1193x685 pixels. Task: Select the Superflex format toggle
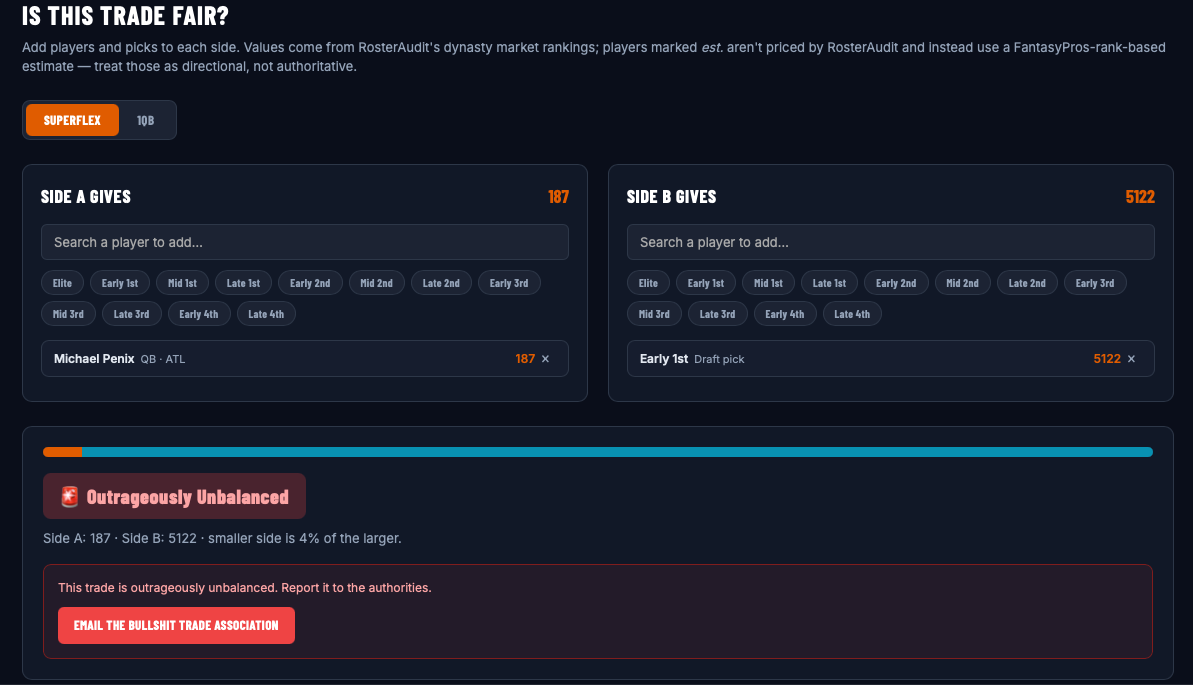[x=72, y=120]
